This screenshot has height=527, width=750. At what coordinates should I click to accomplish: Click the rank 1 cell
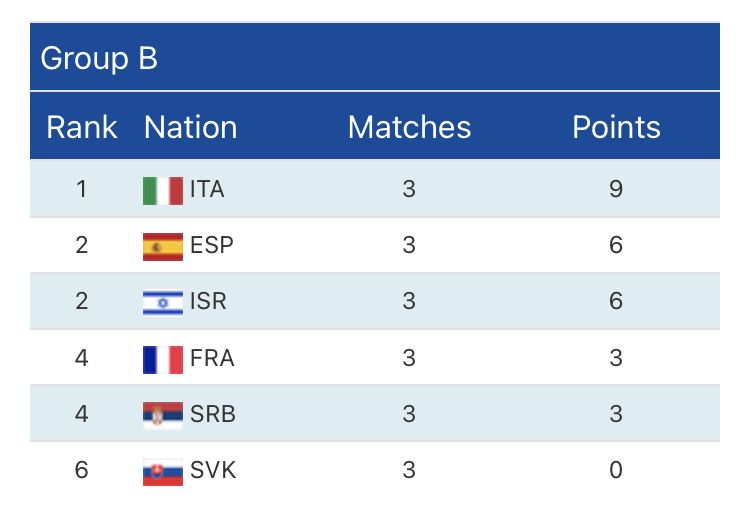[82, 189]
